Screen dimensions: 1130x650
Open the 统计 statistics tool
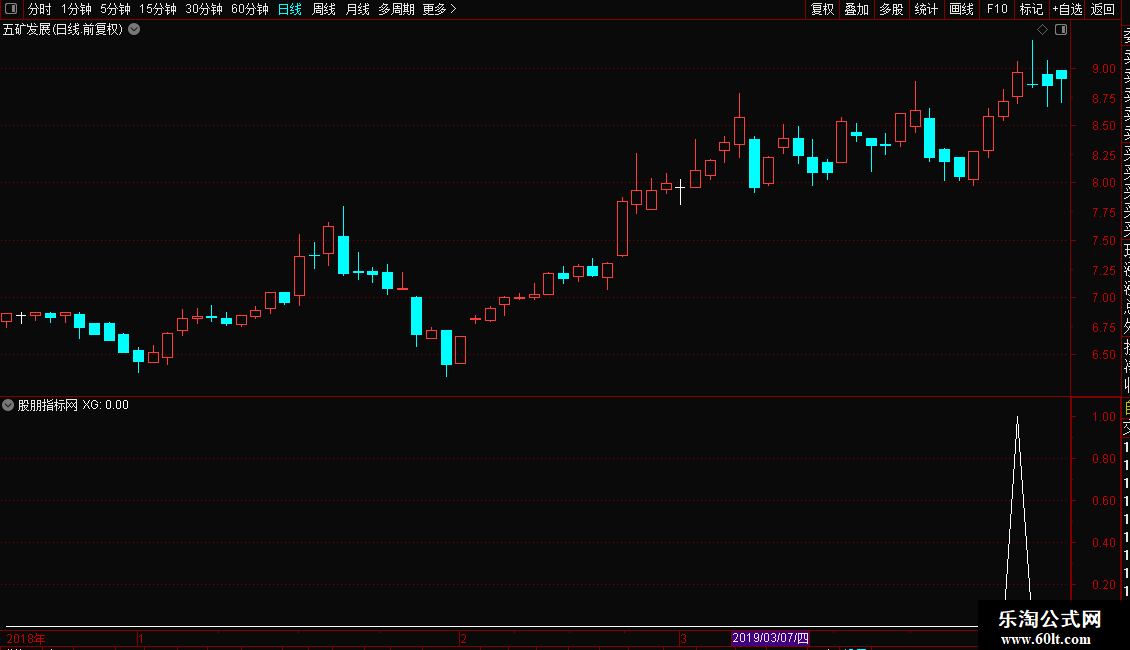pos(925,9)
